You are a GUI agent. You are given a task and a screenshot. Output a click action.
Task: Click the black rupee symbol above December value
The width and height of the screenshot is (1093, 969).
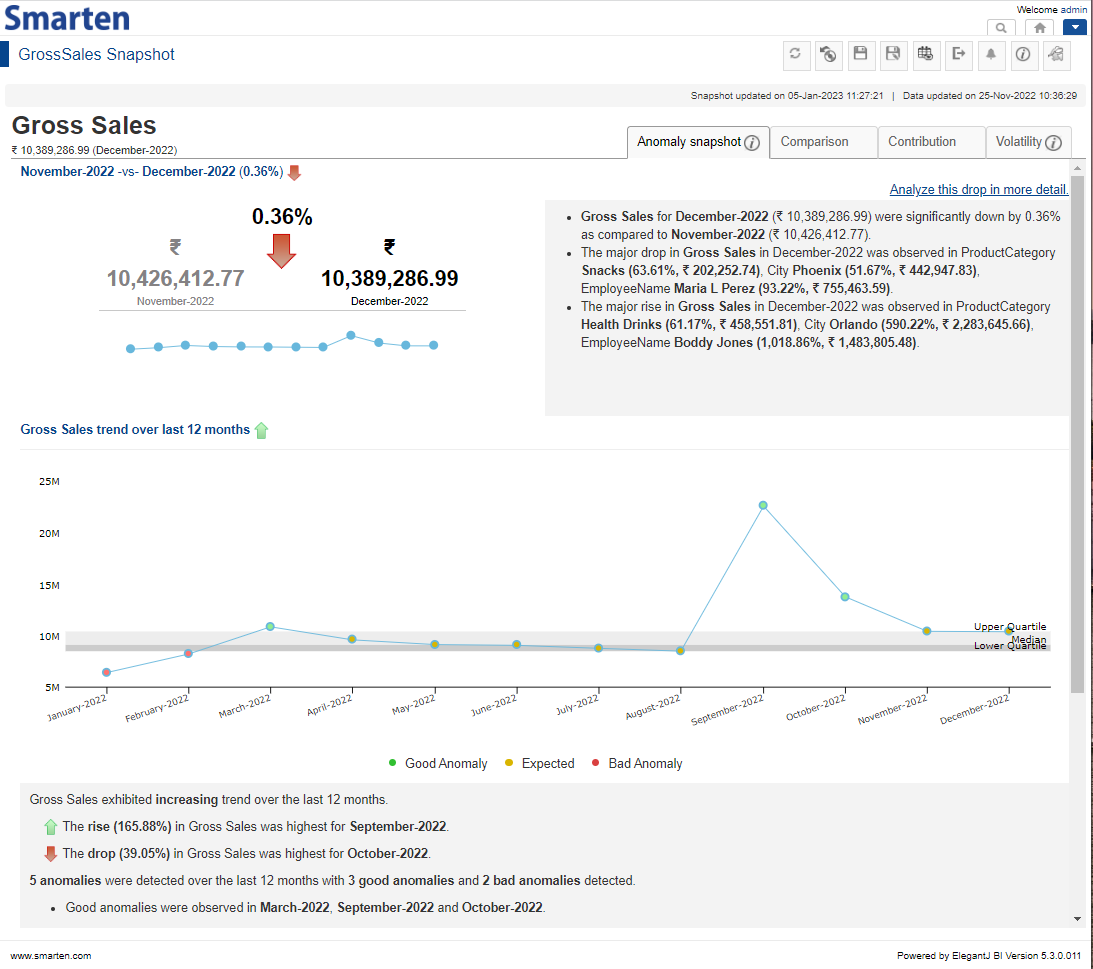(390, 247)
